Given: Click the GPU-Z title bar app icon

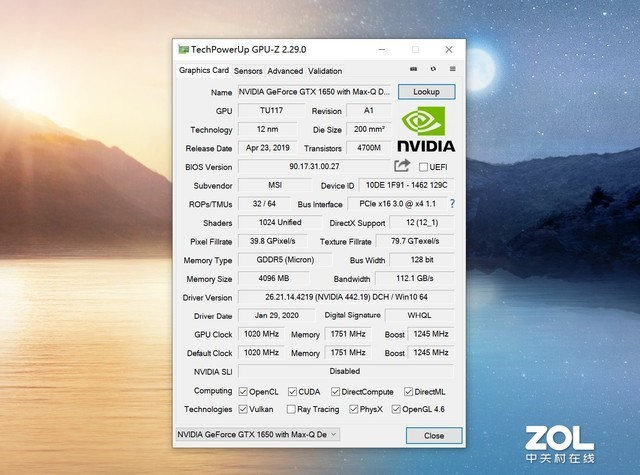Looking at the screenshot, I should click(183, 50).
